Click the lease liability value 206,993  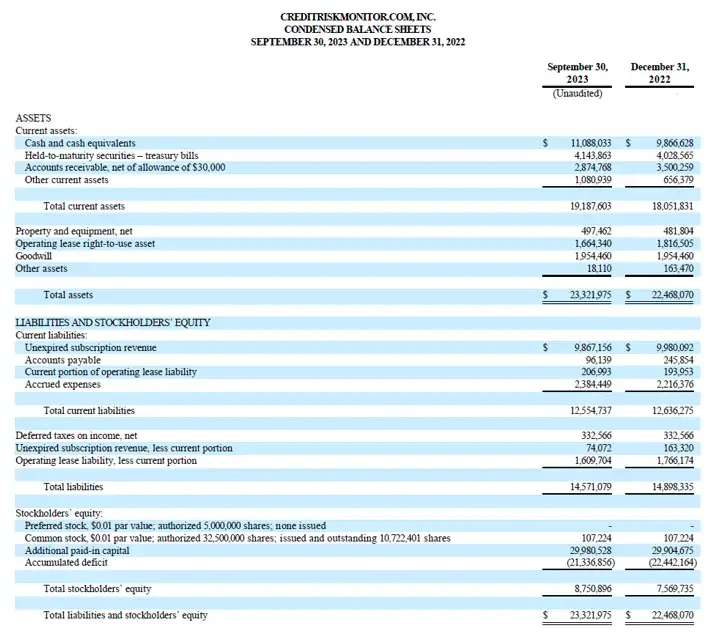point(596,372)
